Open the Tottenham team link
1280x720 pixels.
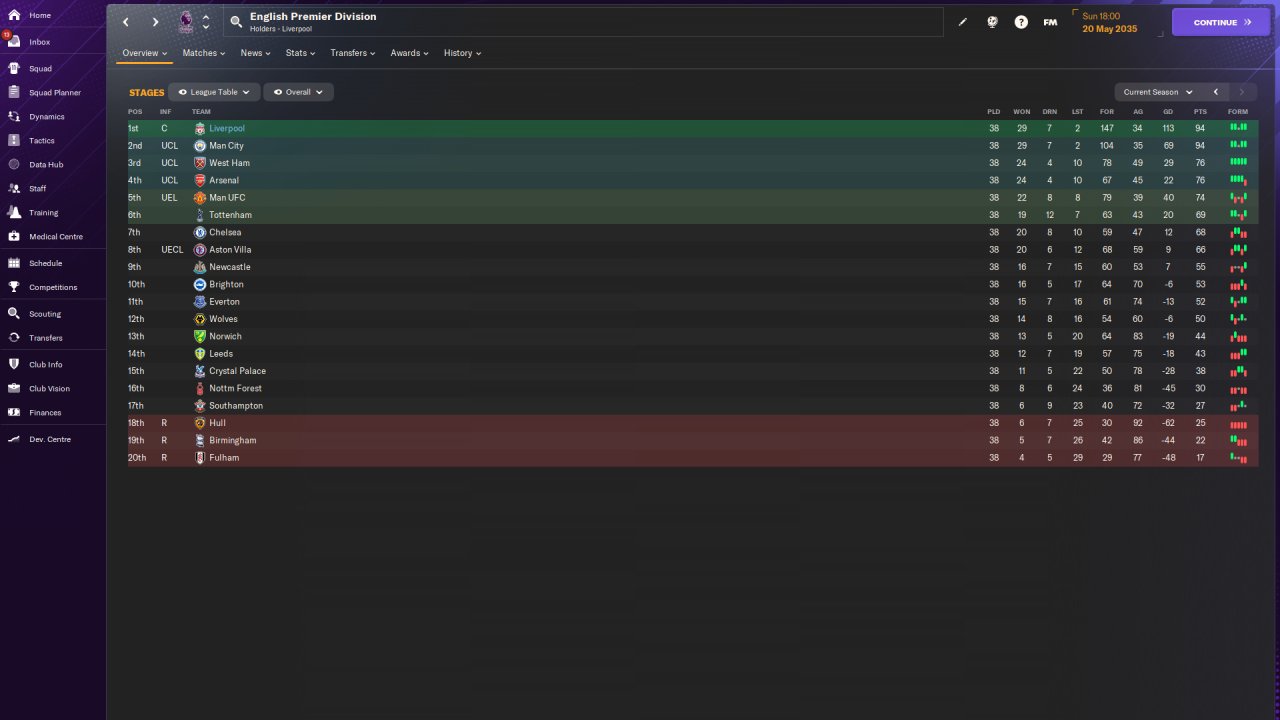[x=230, y=215]
